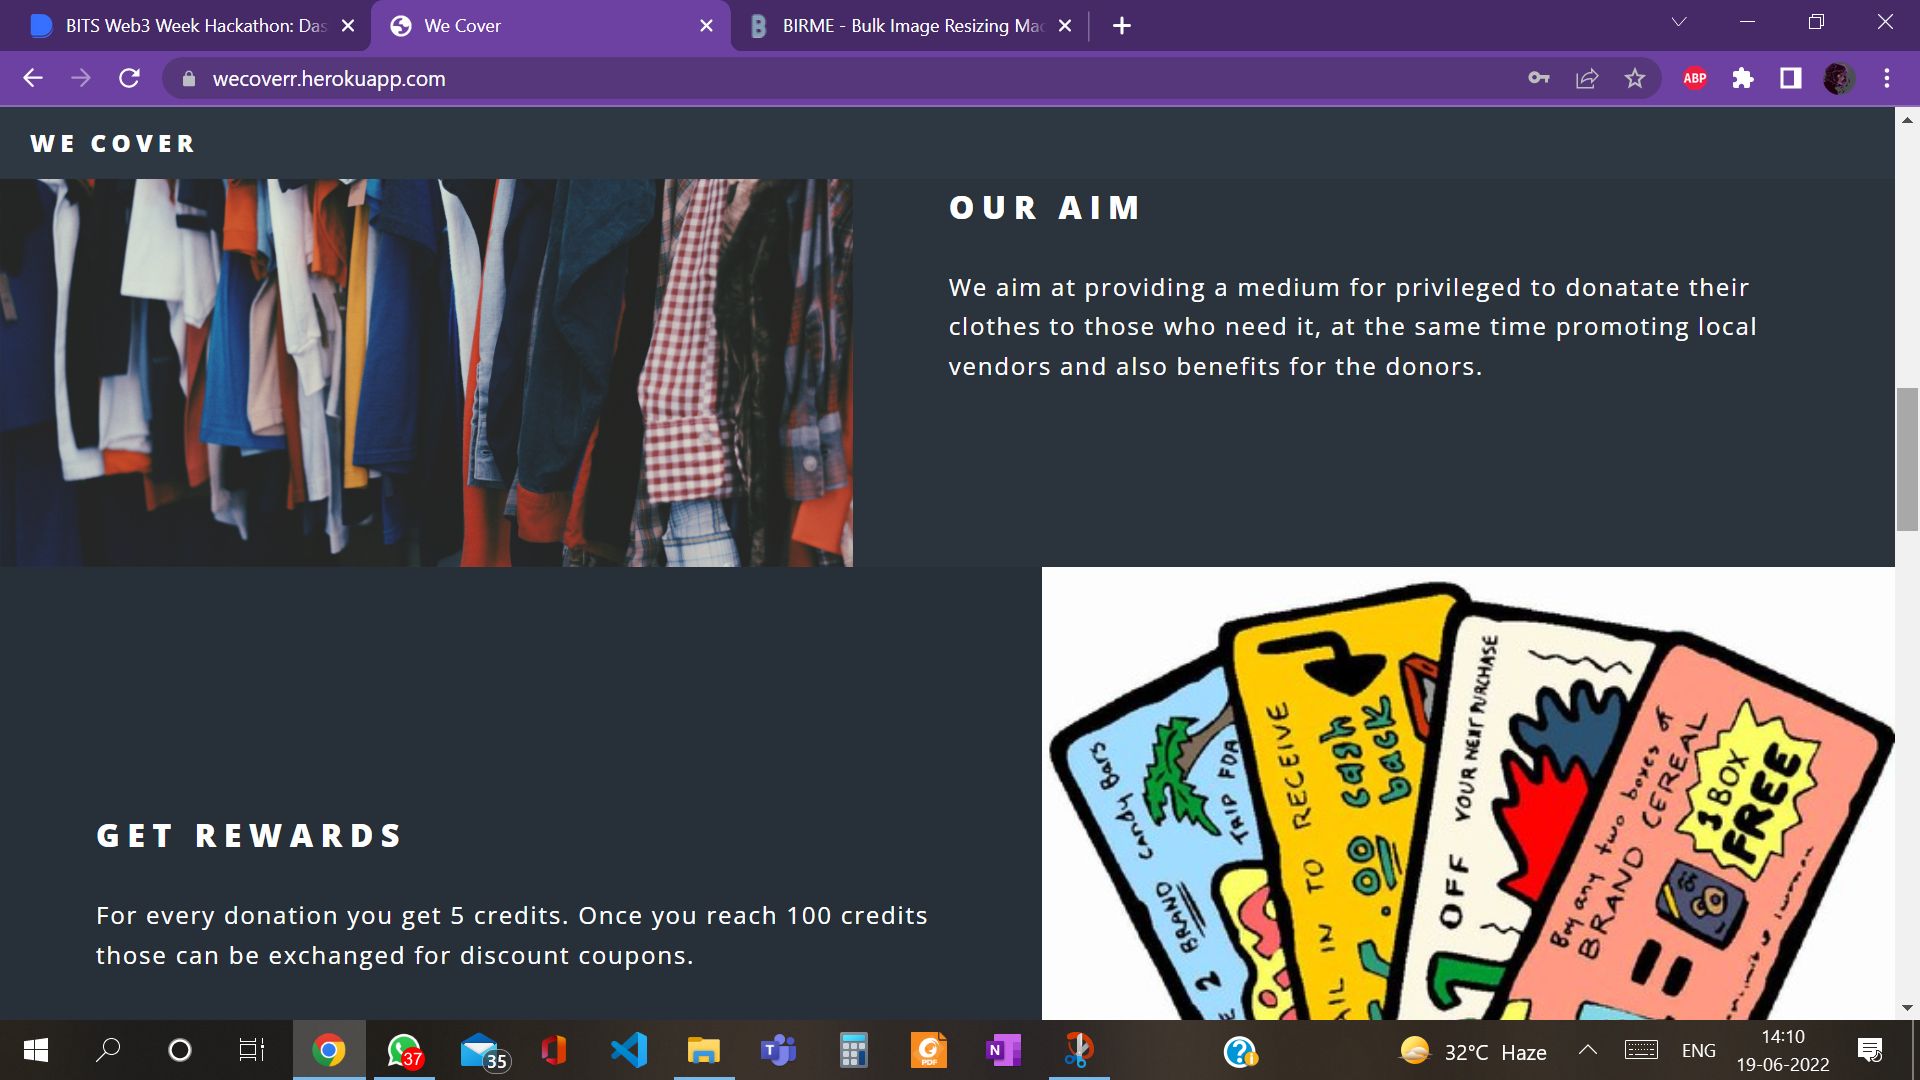The height and width of the screenshot is (1080, 1920).
Task: Expand the tab search dropdown
Action: coord(1679,23)
